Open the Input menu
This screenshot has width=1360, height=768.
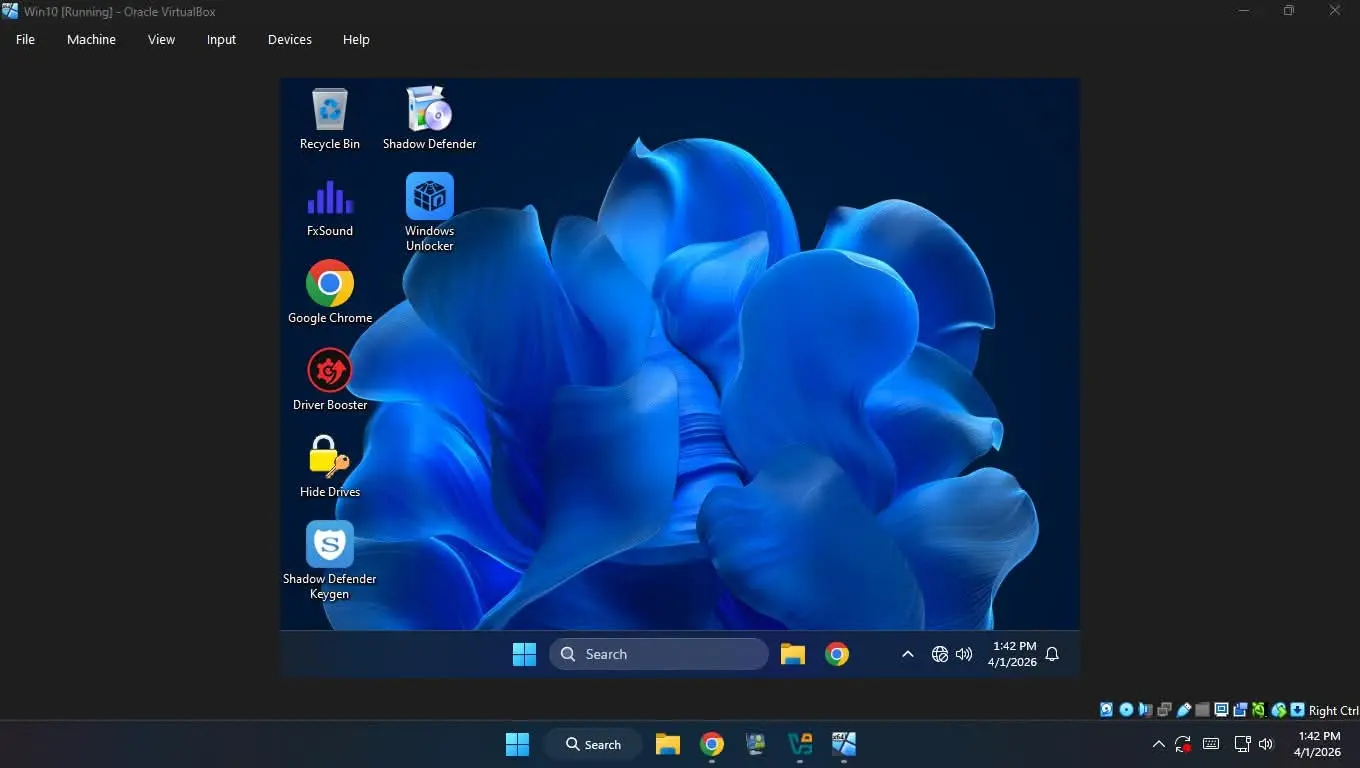click(221, 40)
